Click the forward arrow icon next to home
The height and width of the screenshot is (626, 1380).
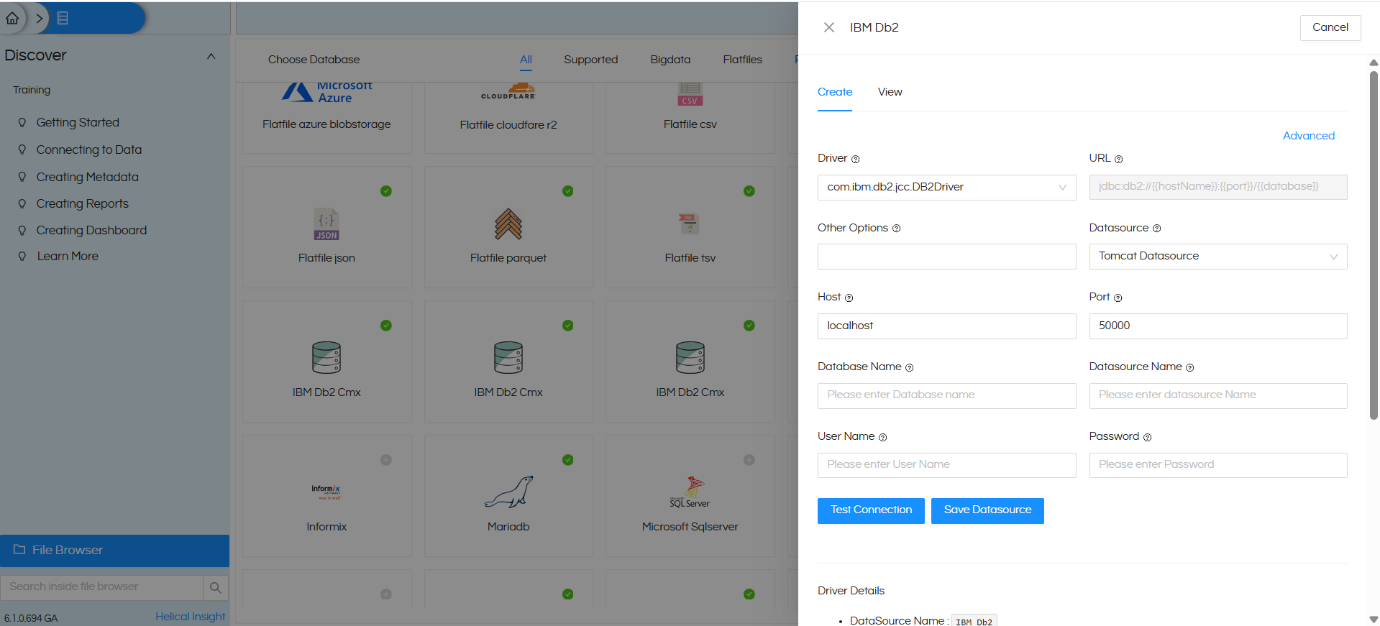(x=37, y=17)
